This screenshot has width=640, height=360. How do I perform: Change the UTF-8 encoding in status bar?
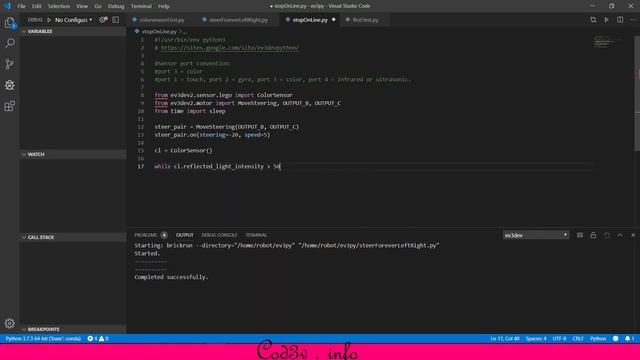tap(559, 338)
